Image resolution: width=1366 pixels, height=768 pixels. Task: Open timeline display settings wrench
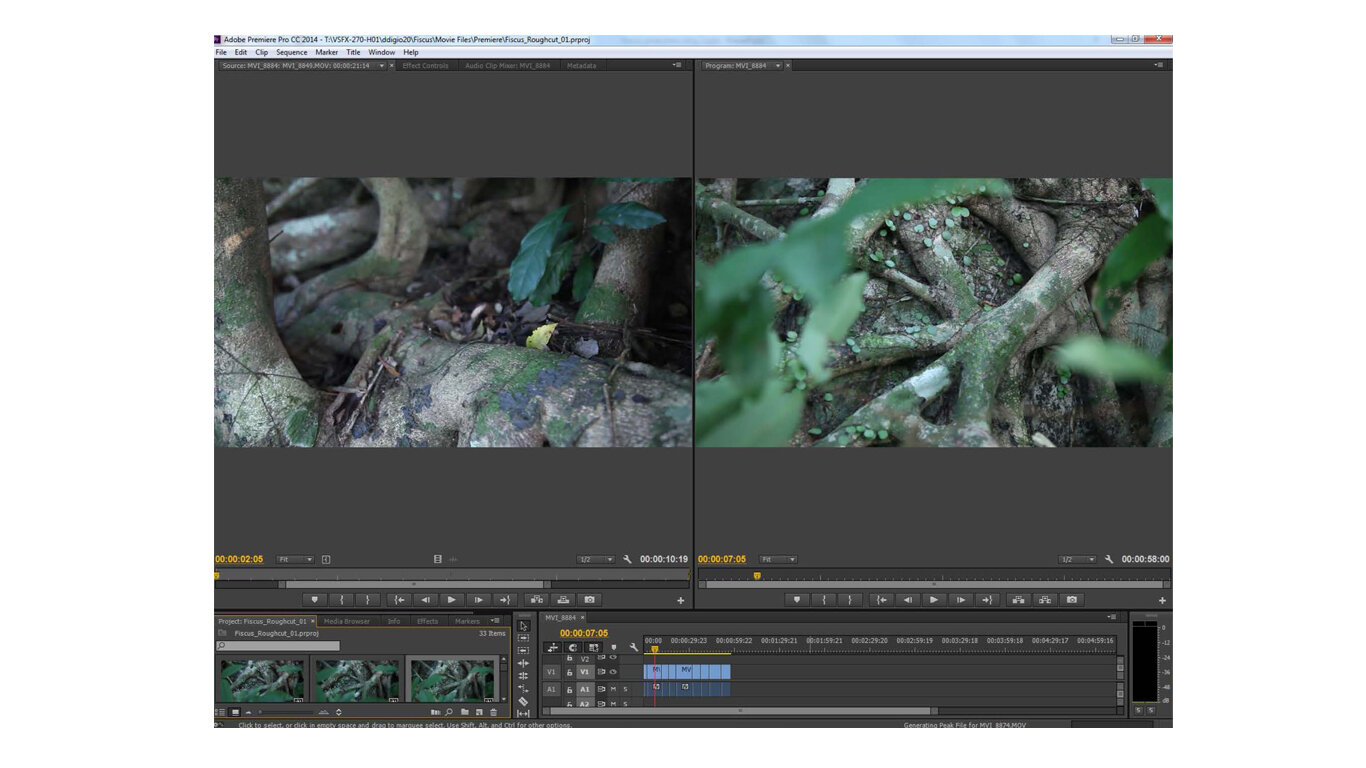pos(633,648)
